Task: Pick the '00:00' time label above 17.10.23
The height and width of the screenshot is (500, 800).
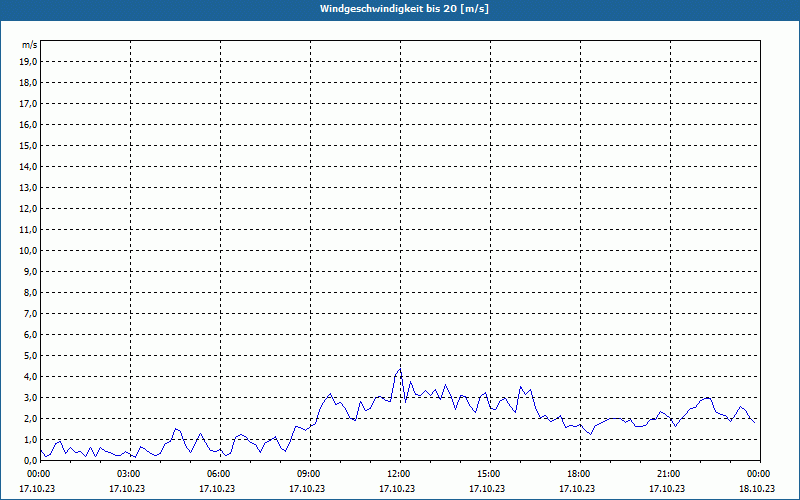Action: click(x=38, y=474)
